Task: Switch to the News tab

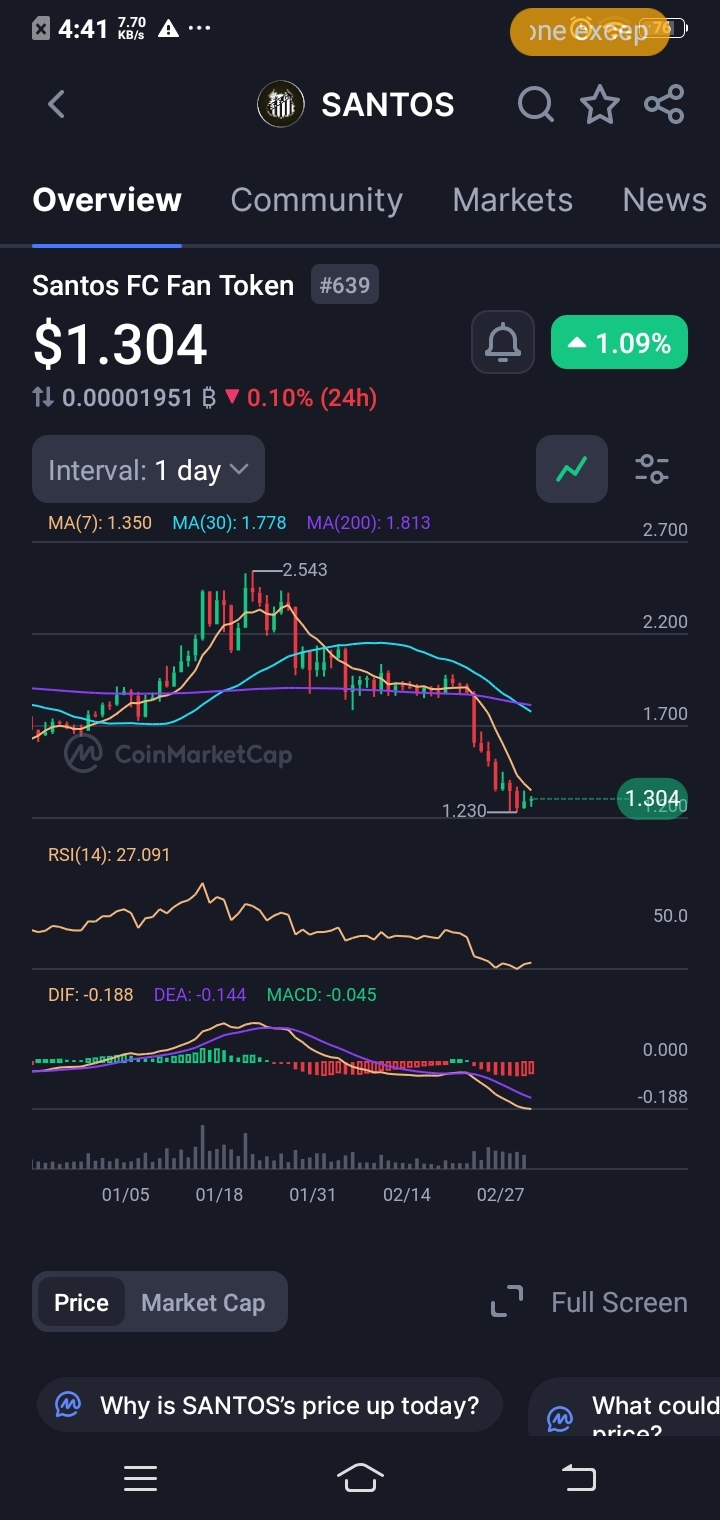Action: pyautogui.click(x=664, y=200)
